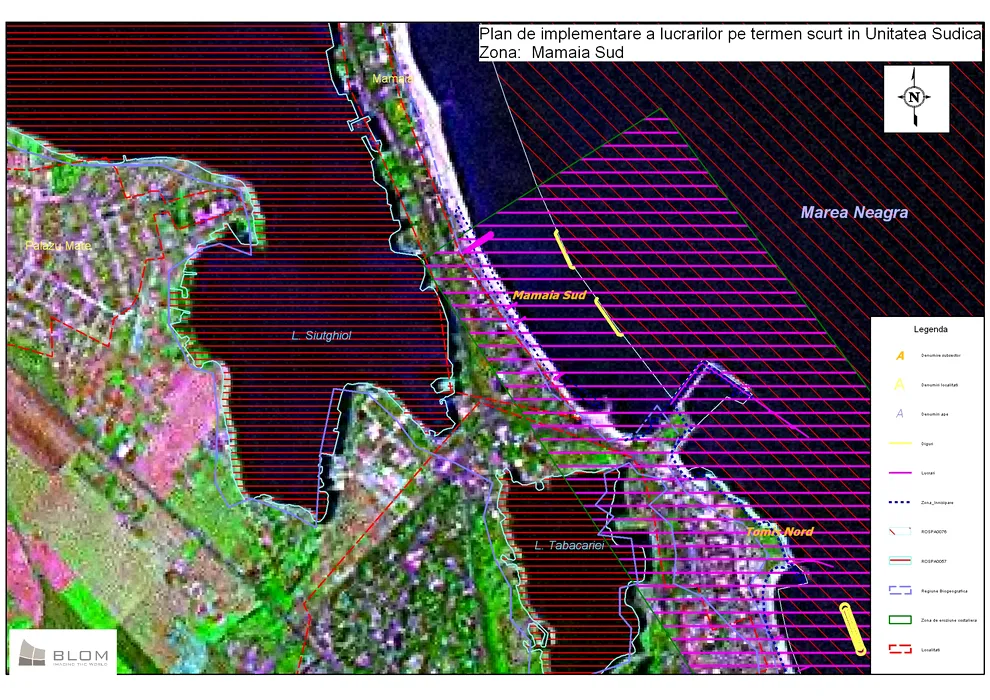Click the 'Mamaia Sud' map label
Image resolution: width=990 pixels, height=700 pixels.
coord(549,296)
